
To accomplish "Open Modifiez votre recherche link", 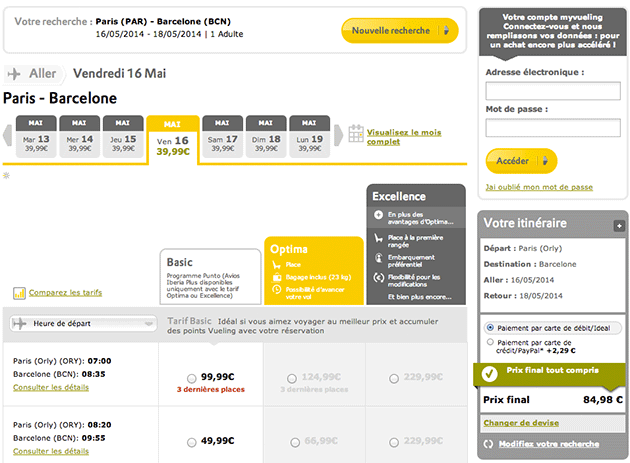I will click(x=549, y=444).
